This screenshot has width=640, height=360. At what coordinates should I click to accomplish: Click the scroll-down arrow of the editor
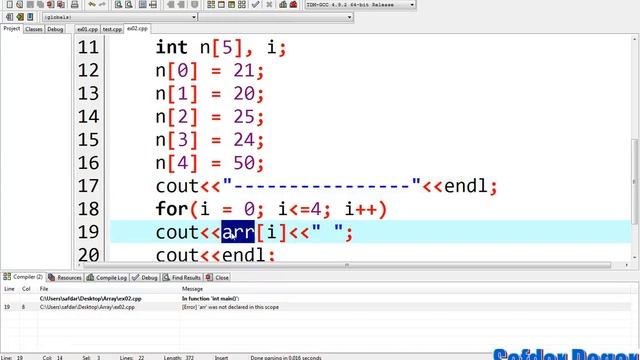tap(635, 258)
